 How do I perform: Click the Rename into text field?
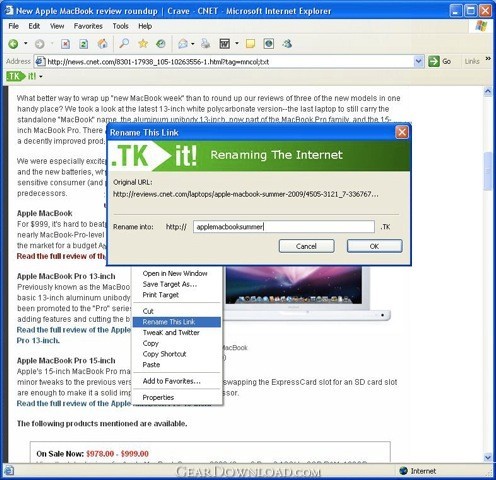(284, 227)
